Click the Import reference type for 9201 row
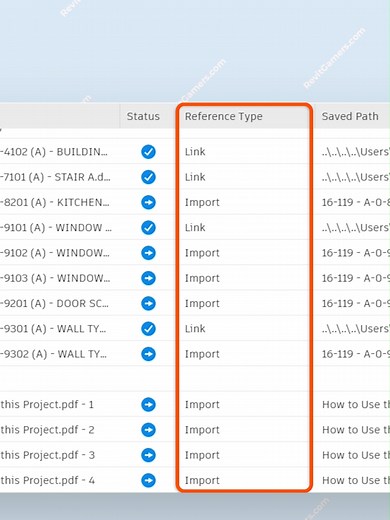390x520 pixels. [202, 304]
